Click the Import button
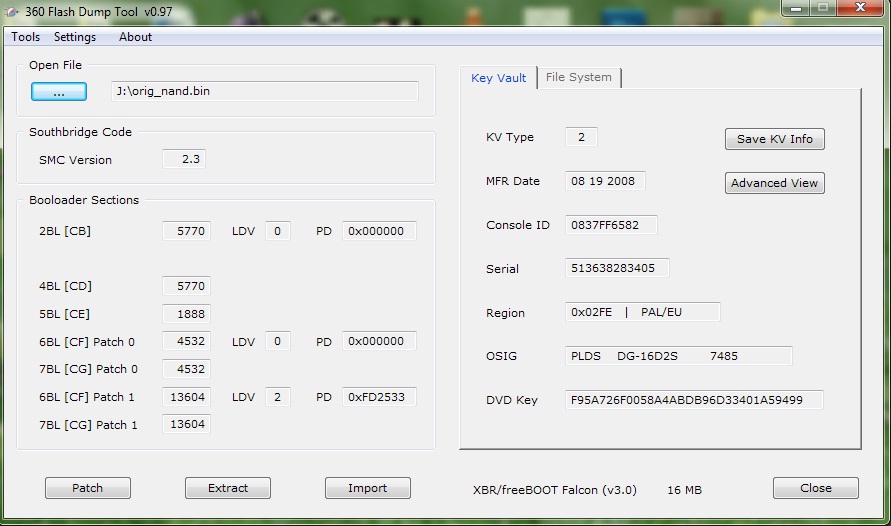 tap(368, 488)
